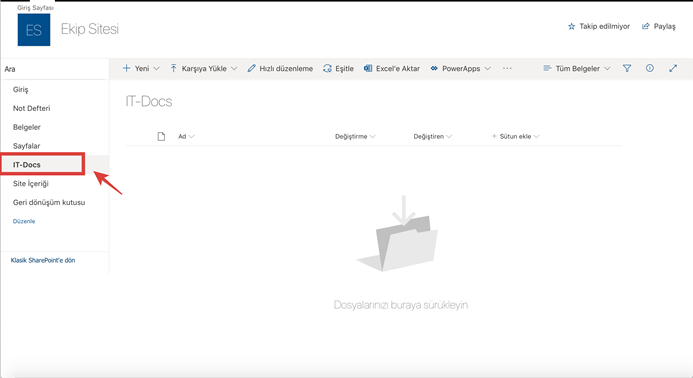This screenshot has height=378, width=693.
Task: Open the more options ellipsis in the toolbar
Action: point(507,68)
